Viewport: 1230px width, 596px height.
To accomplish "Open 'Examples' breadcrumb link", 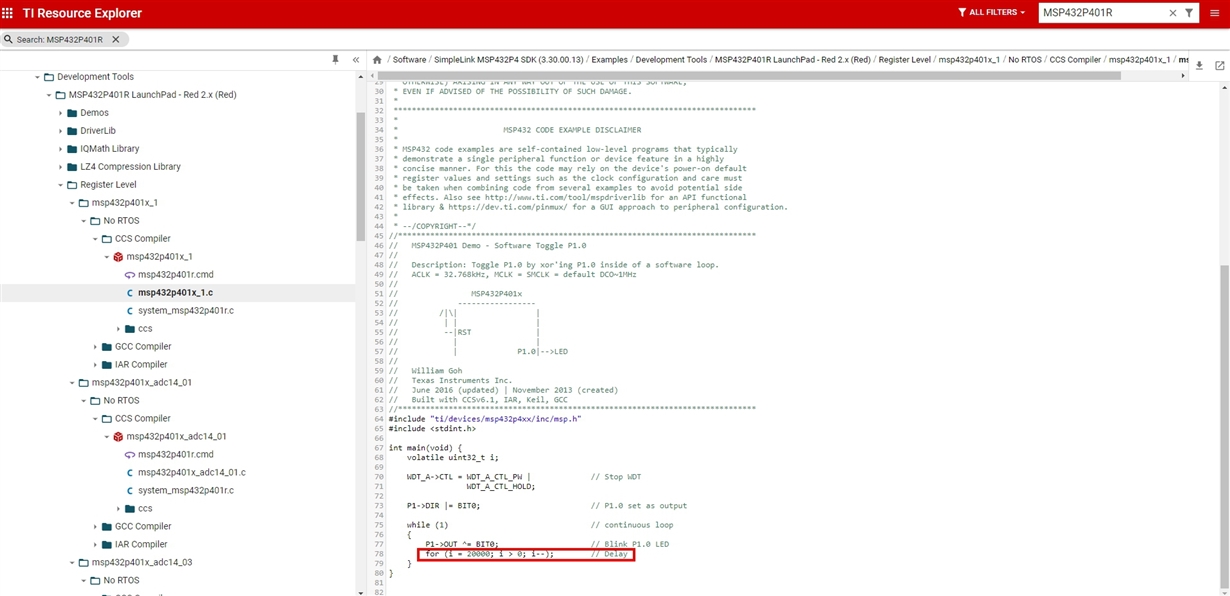I will click(609, 60).
